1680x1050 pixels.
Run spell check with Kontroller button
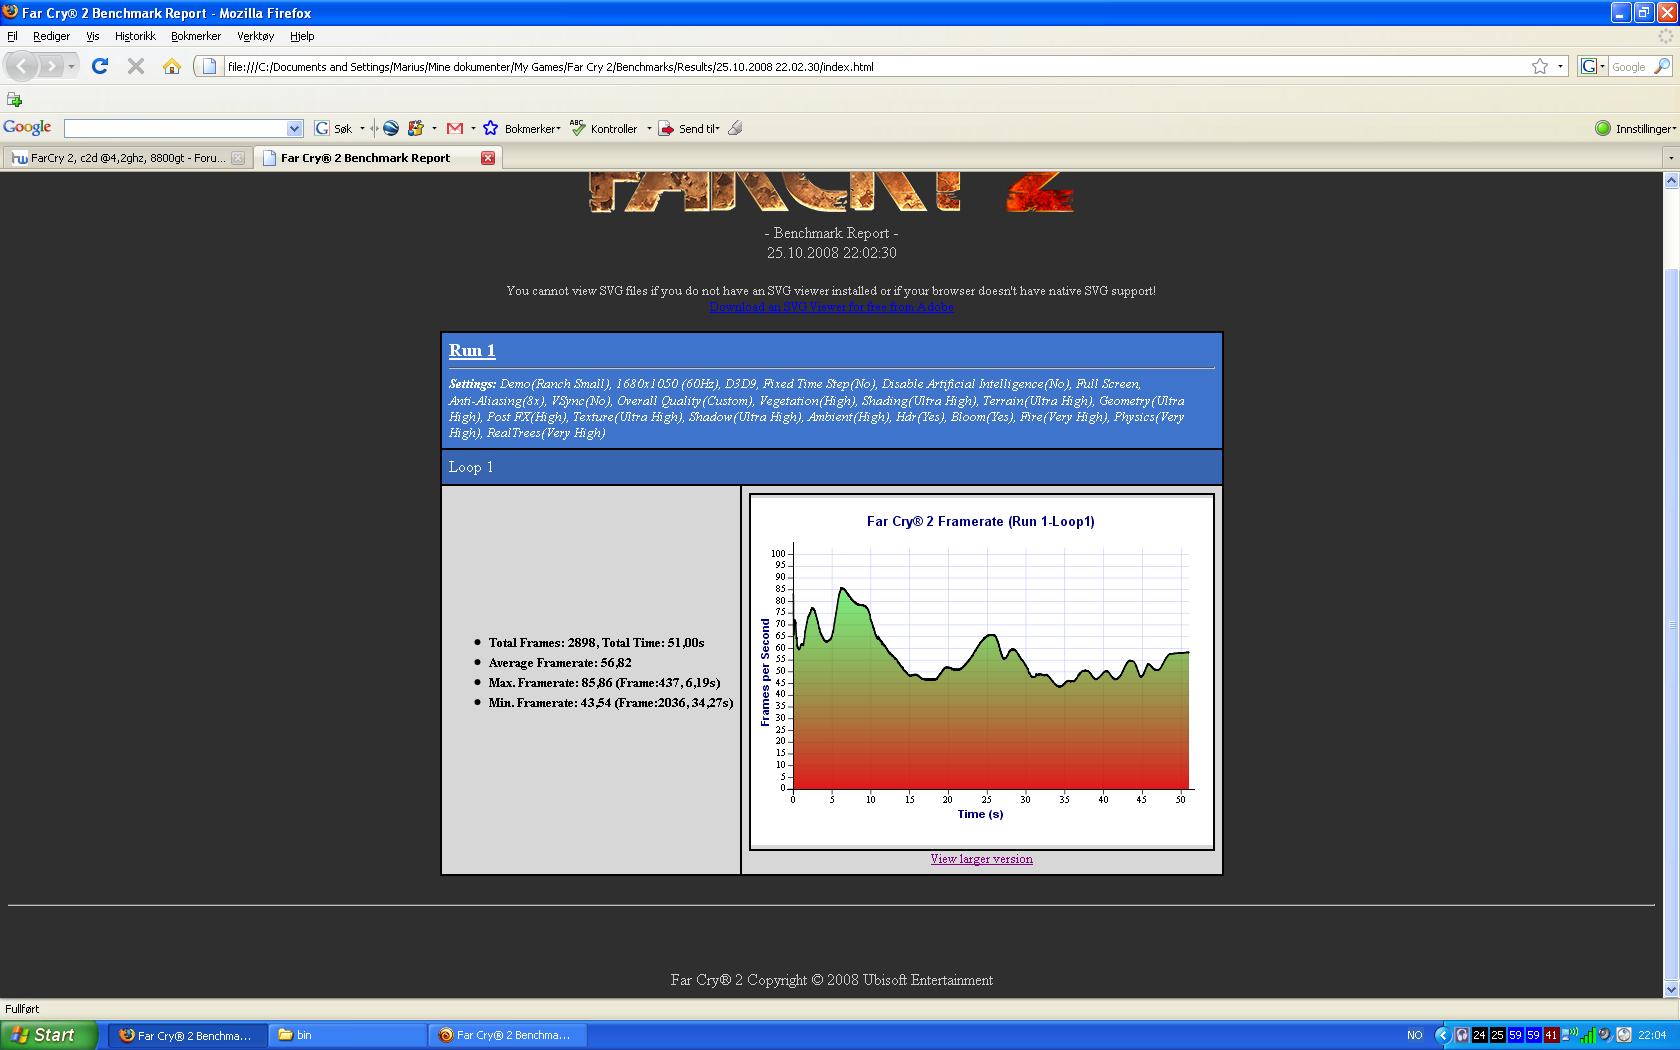[603, 128]
